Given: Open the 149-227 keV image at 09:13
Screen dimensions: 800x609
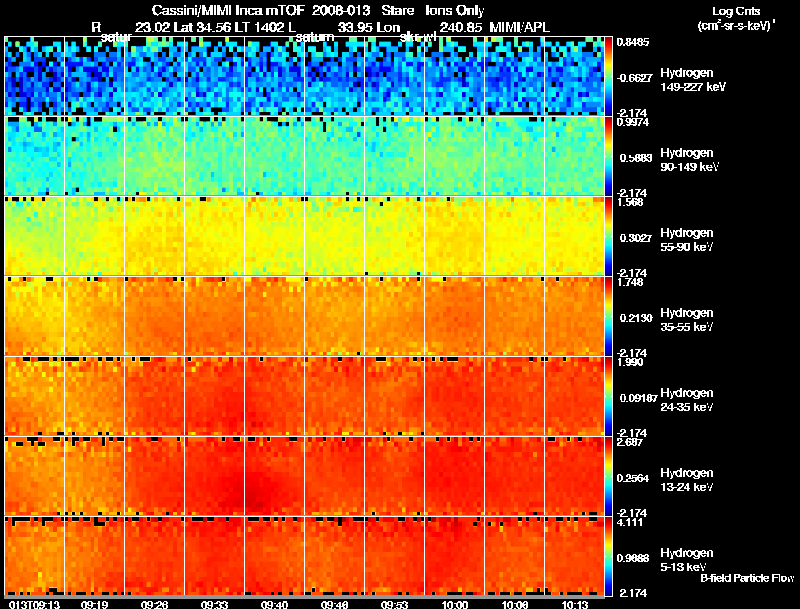Looking at the screenshot, I should pos(34,77).
